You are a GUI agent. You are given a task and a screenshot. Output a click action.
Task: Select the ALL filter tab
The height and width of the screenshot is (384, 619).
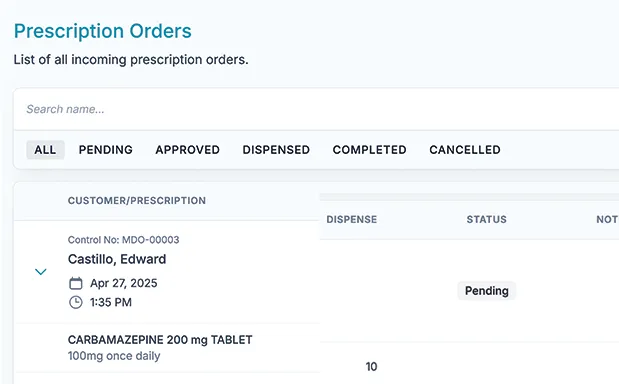(x=45, y=150)
